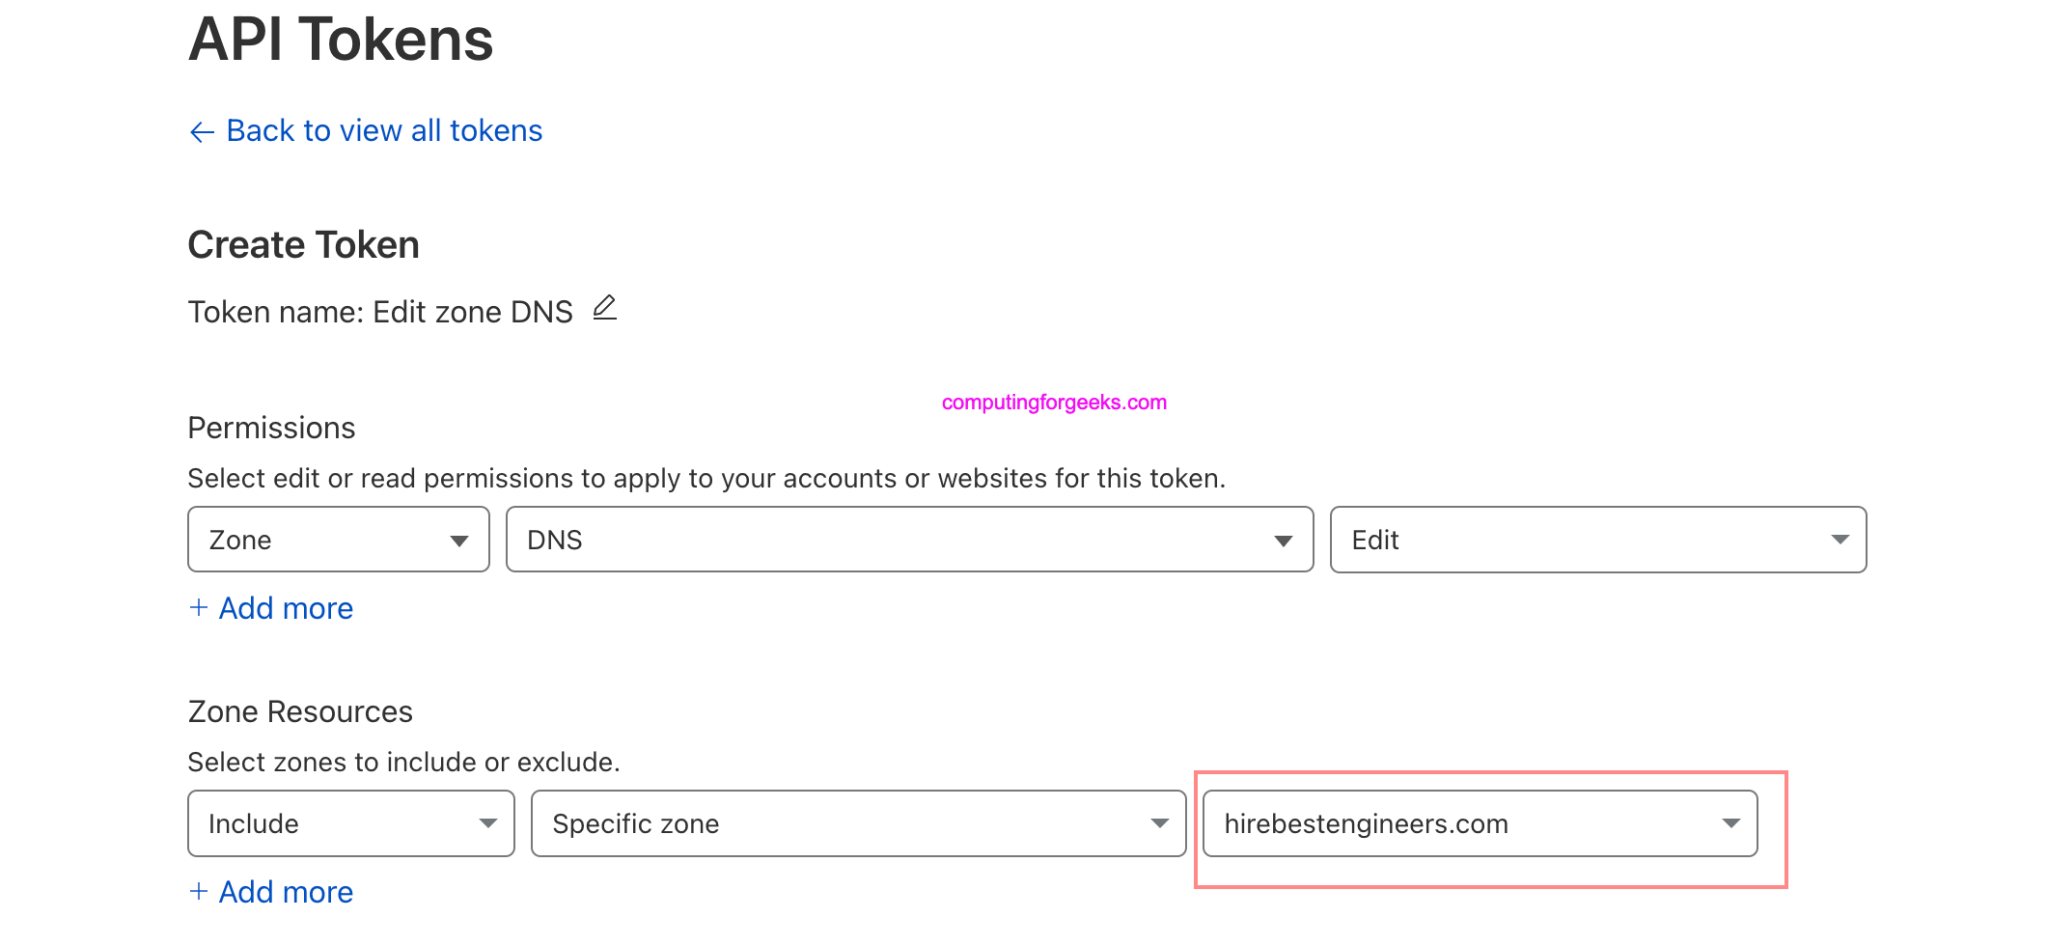2048x946 pixels.
Task: Click the plus icon beside Zone Resources Add more
Action: [200, 891]
